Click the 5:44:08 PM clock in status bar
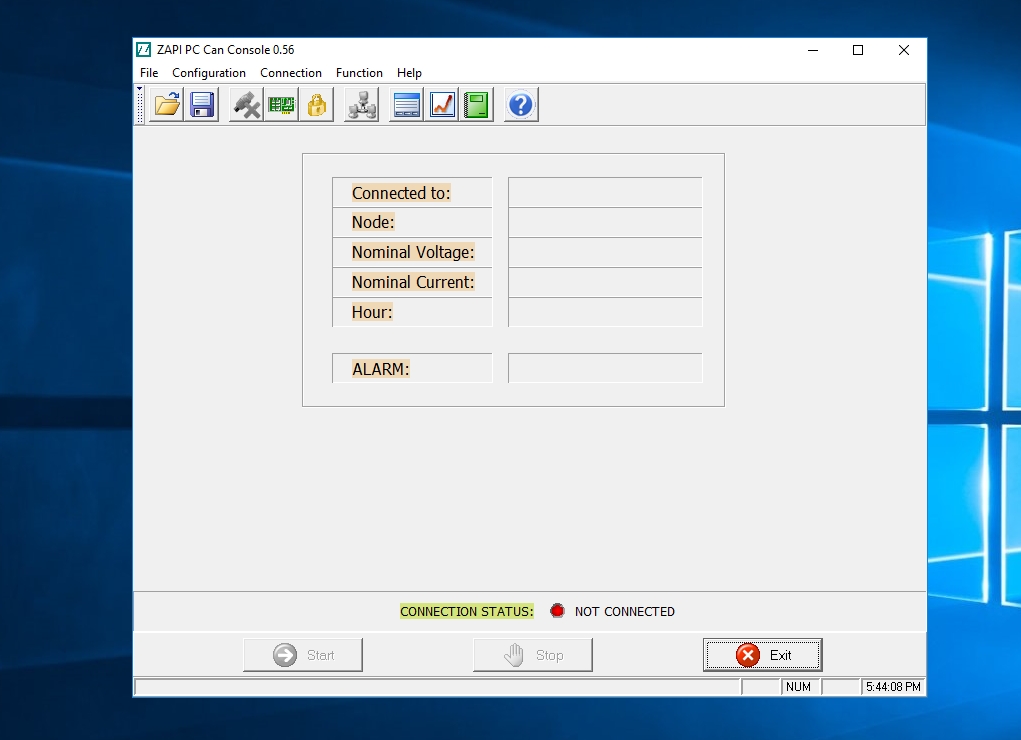The height and width of the screenshot is (740, 1021). pos(893,687)
